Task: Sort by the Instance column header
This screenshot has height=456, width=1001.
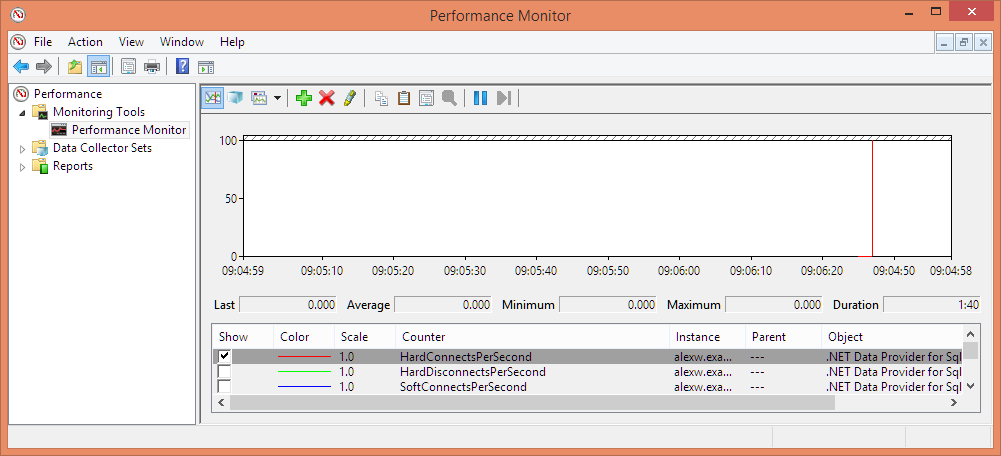Action: click(707, 337)
